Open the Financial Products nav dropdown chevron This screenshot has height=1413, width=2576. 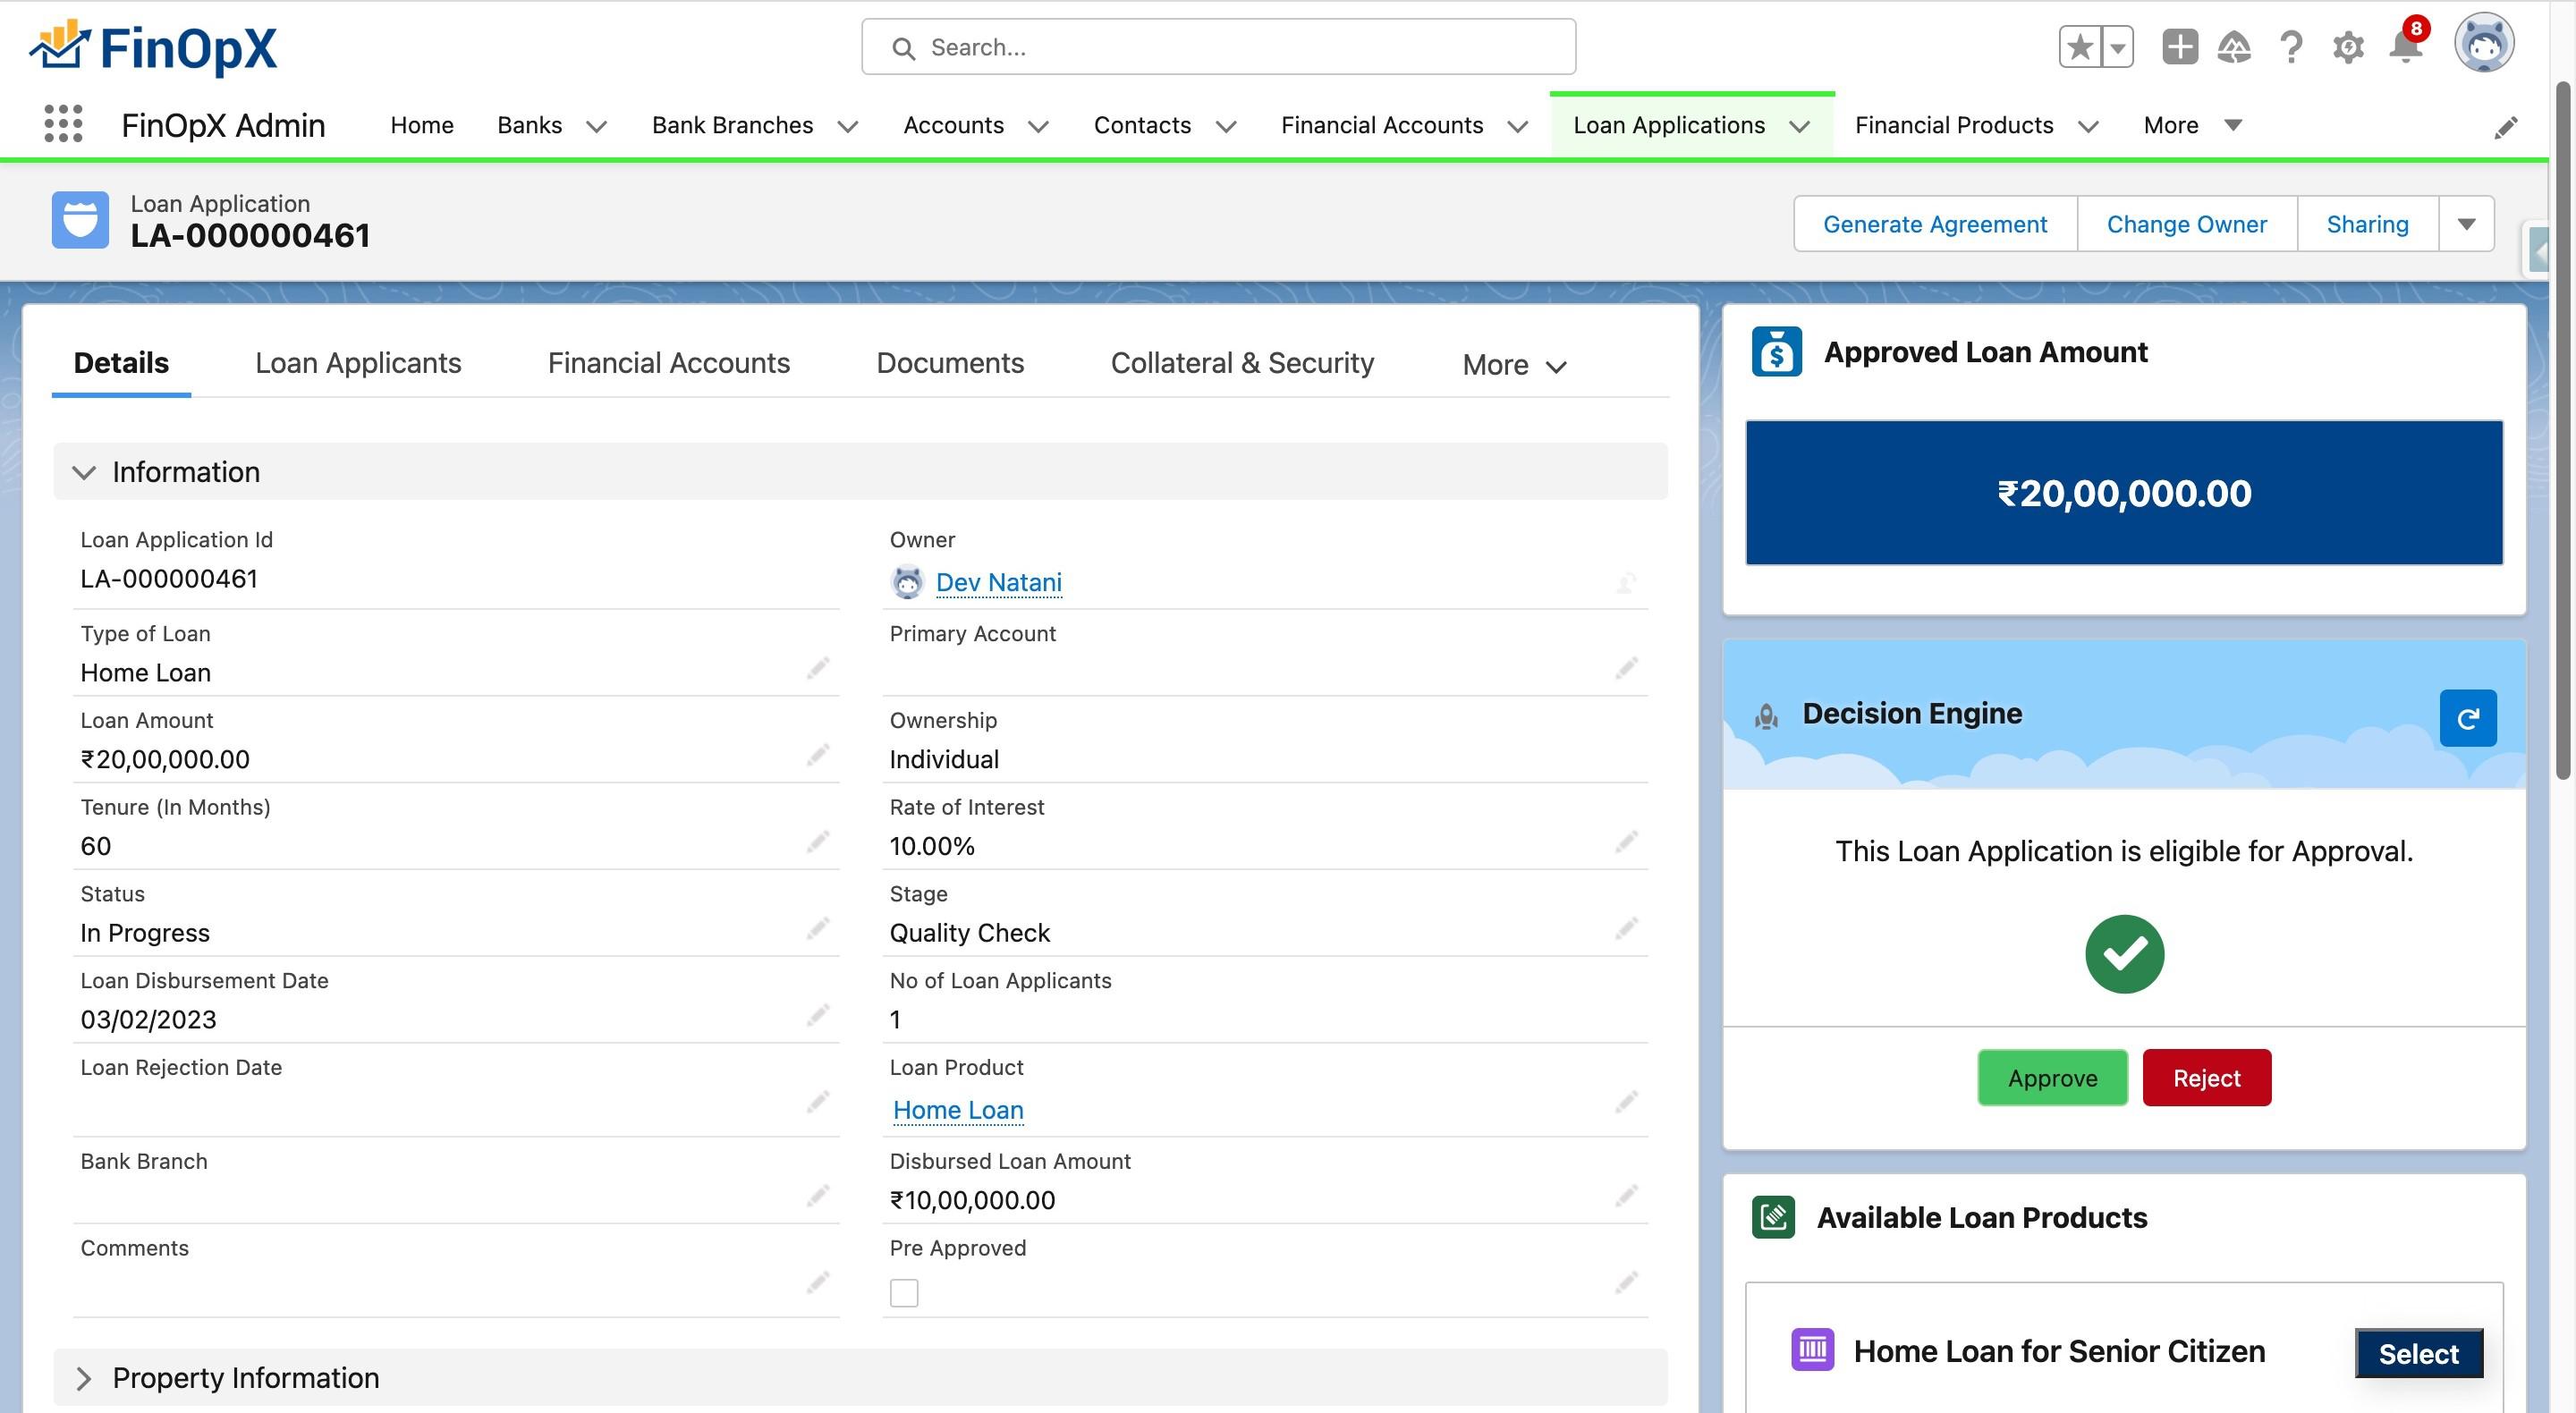click(x=2088, y=126)
